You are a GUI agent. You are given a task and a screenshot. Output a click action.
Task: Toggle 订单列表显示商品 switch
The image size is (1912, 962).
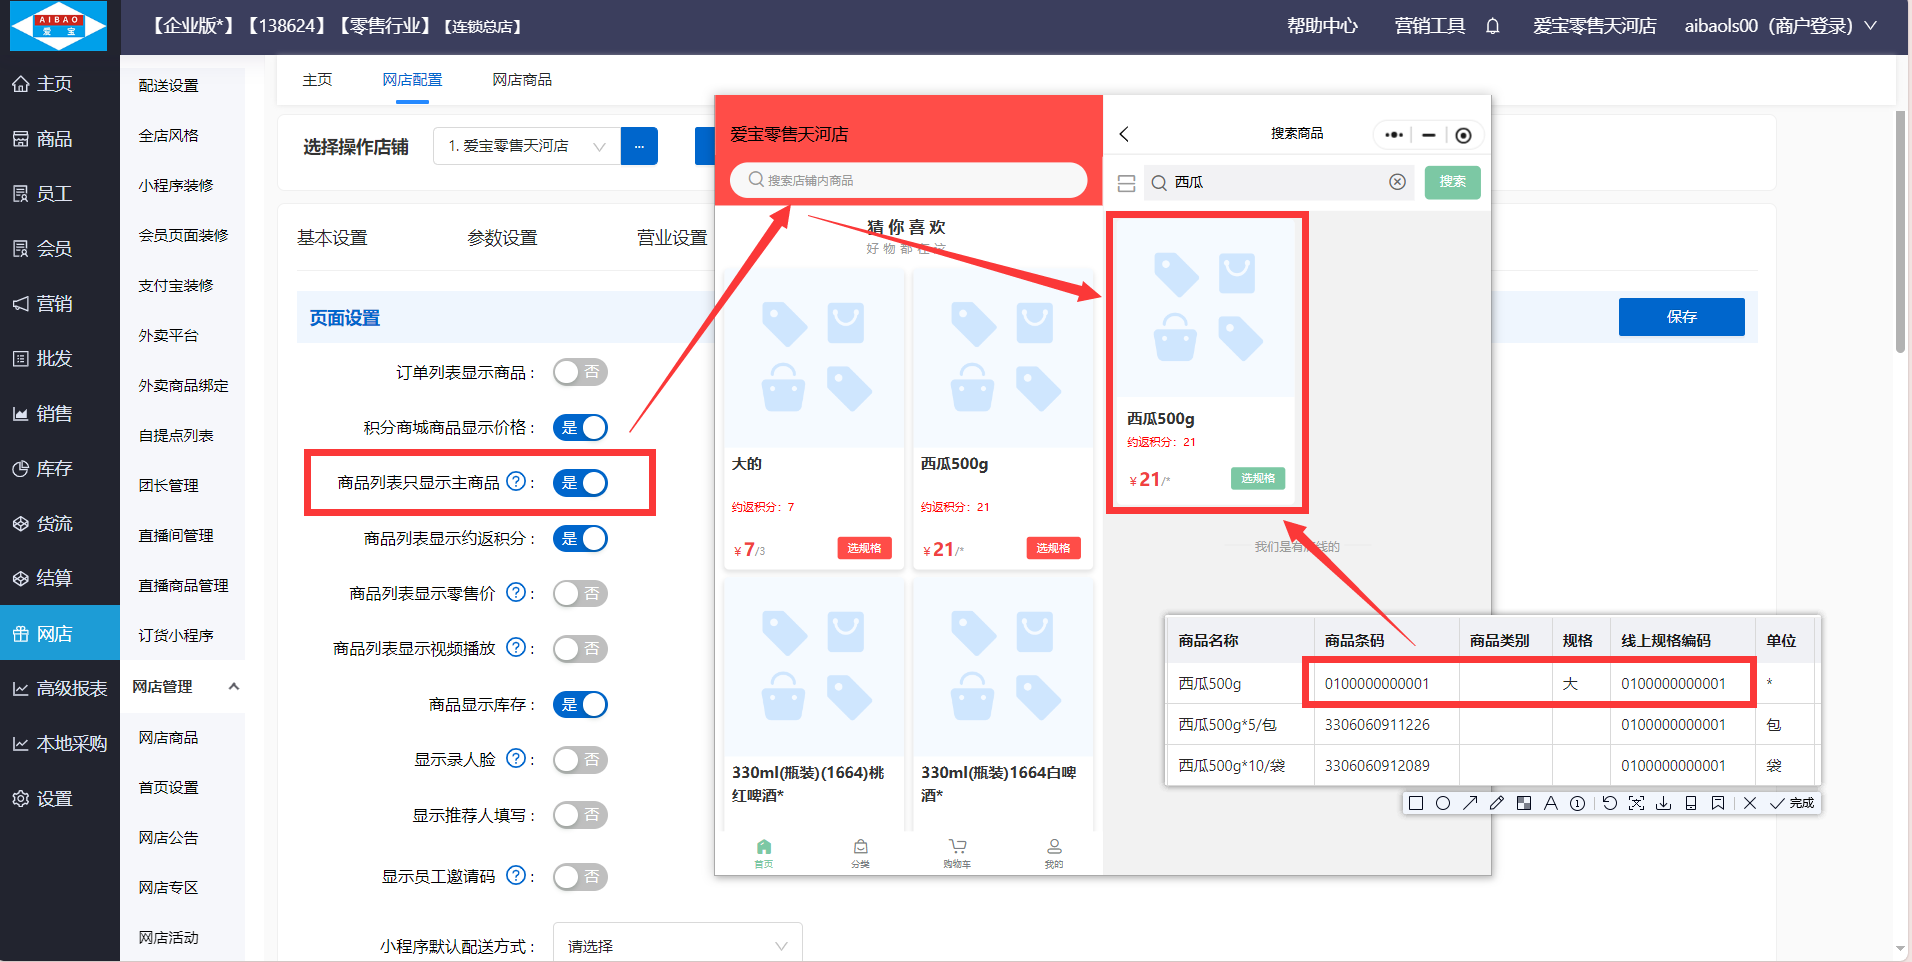click(580, 372)
